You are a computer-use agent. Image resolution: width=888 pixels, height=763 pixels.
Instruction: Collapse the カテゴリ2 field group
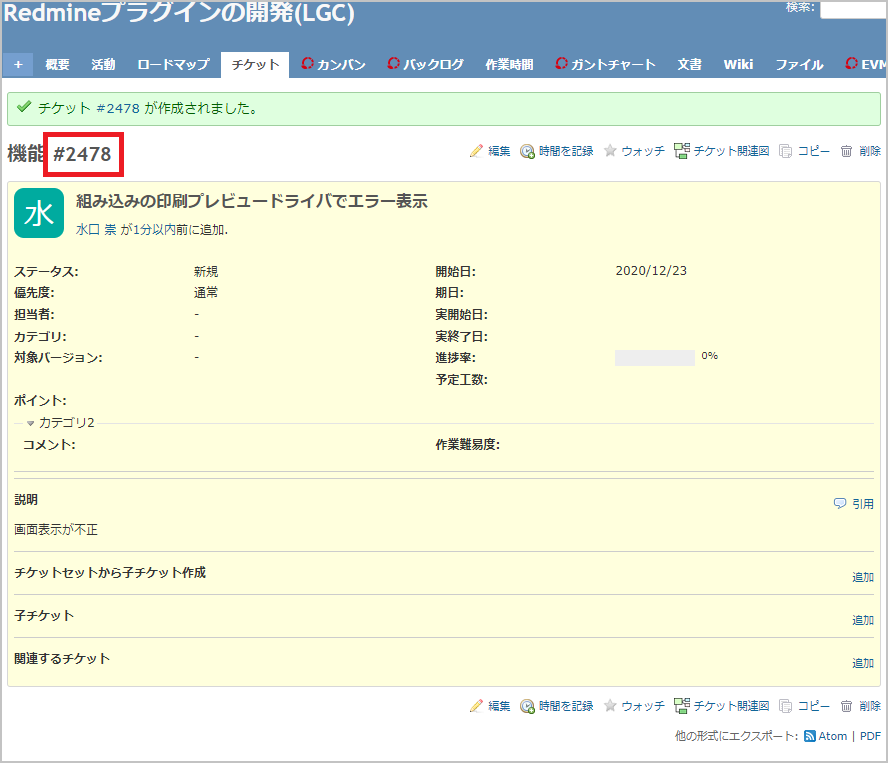[31, 423]
